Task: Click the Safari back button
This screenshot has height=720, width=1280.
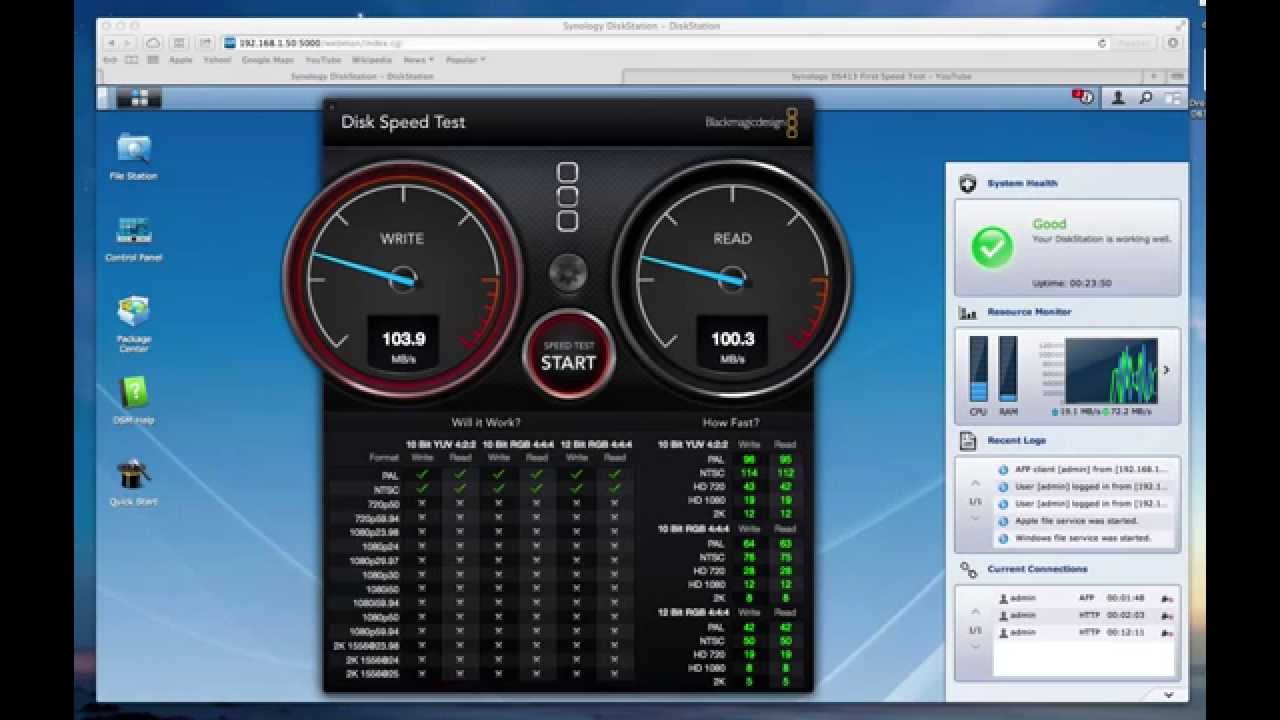Action: tap(111, 43)
